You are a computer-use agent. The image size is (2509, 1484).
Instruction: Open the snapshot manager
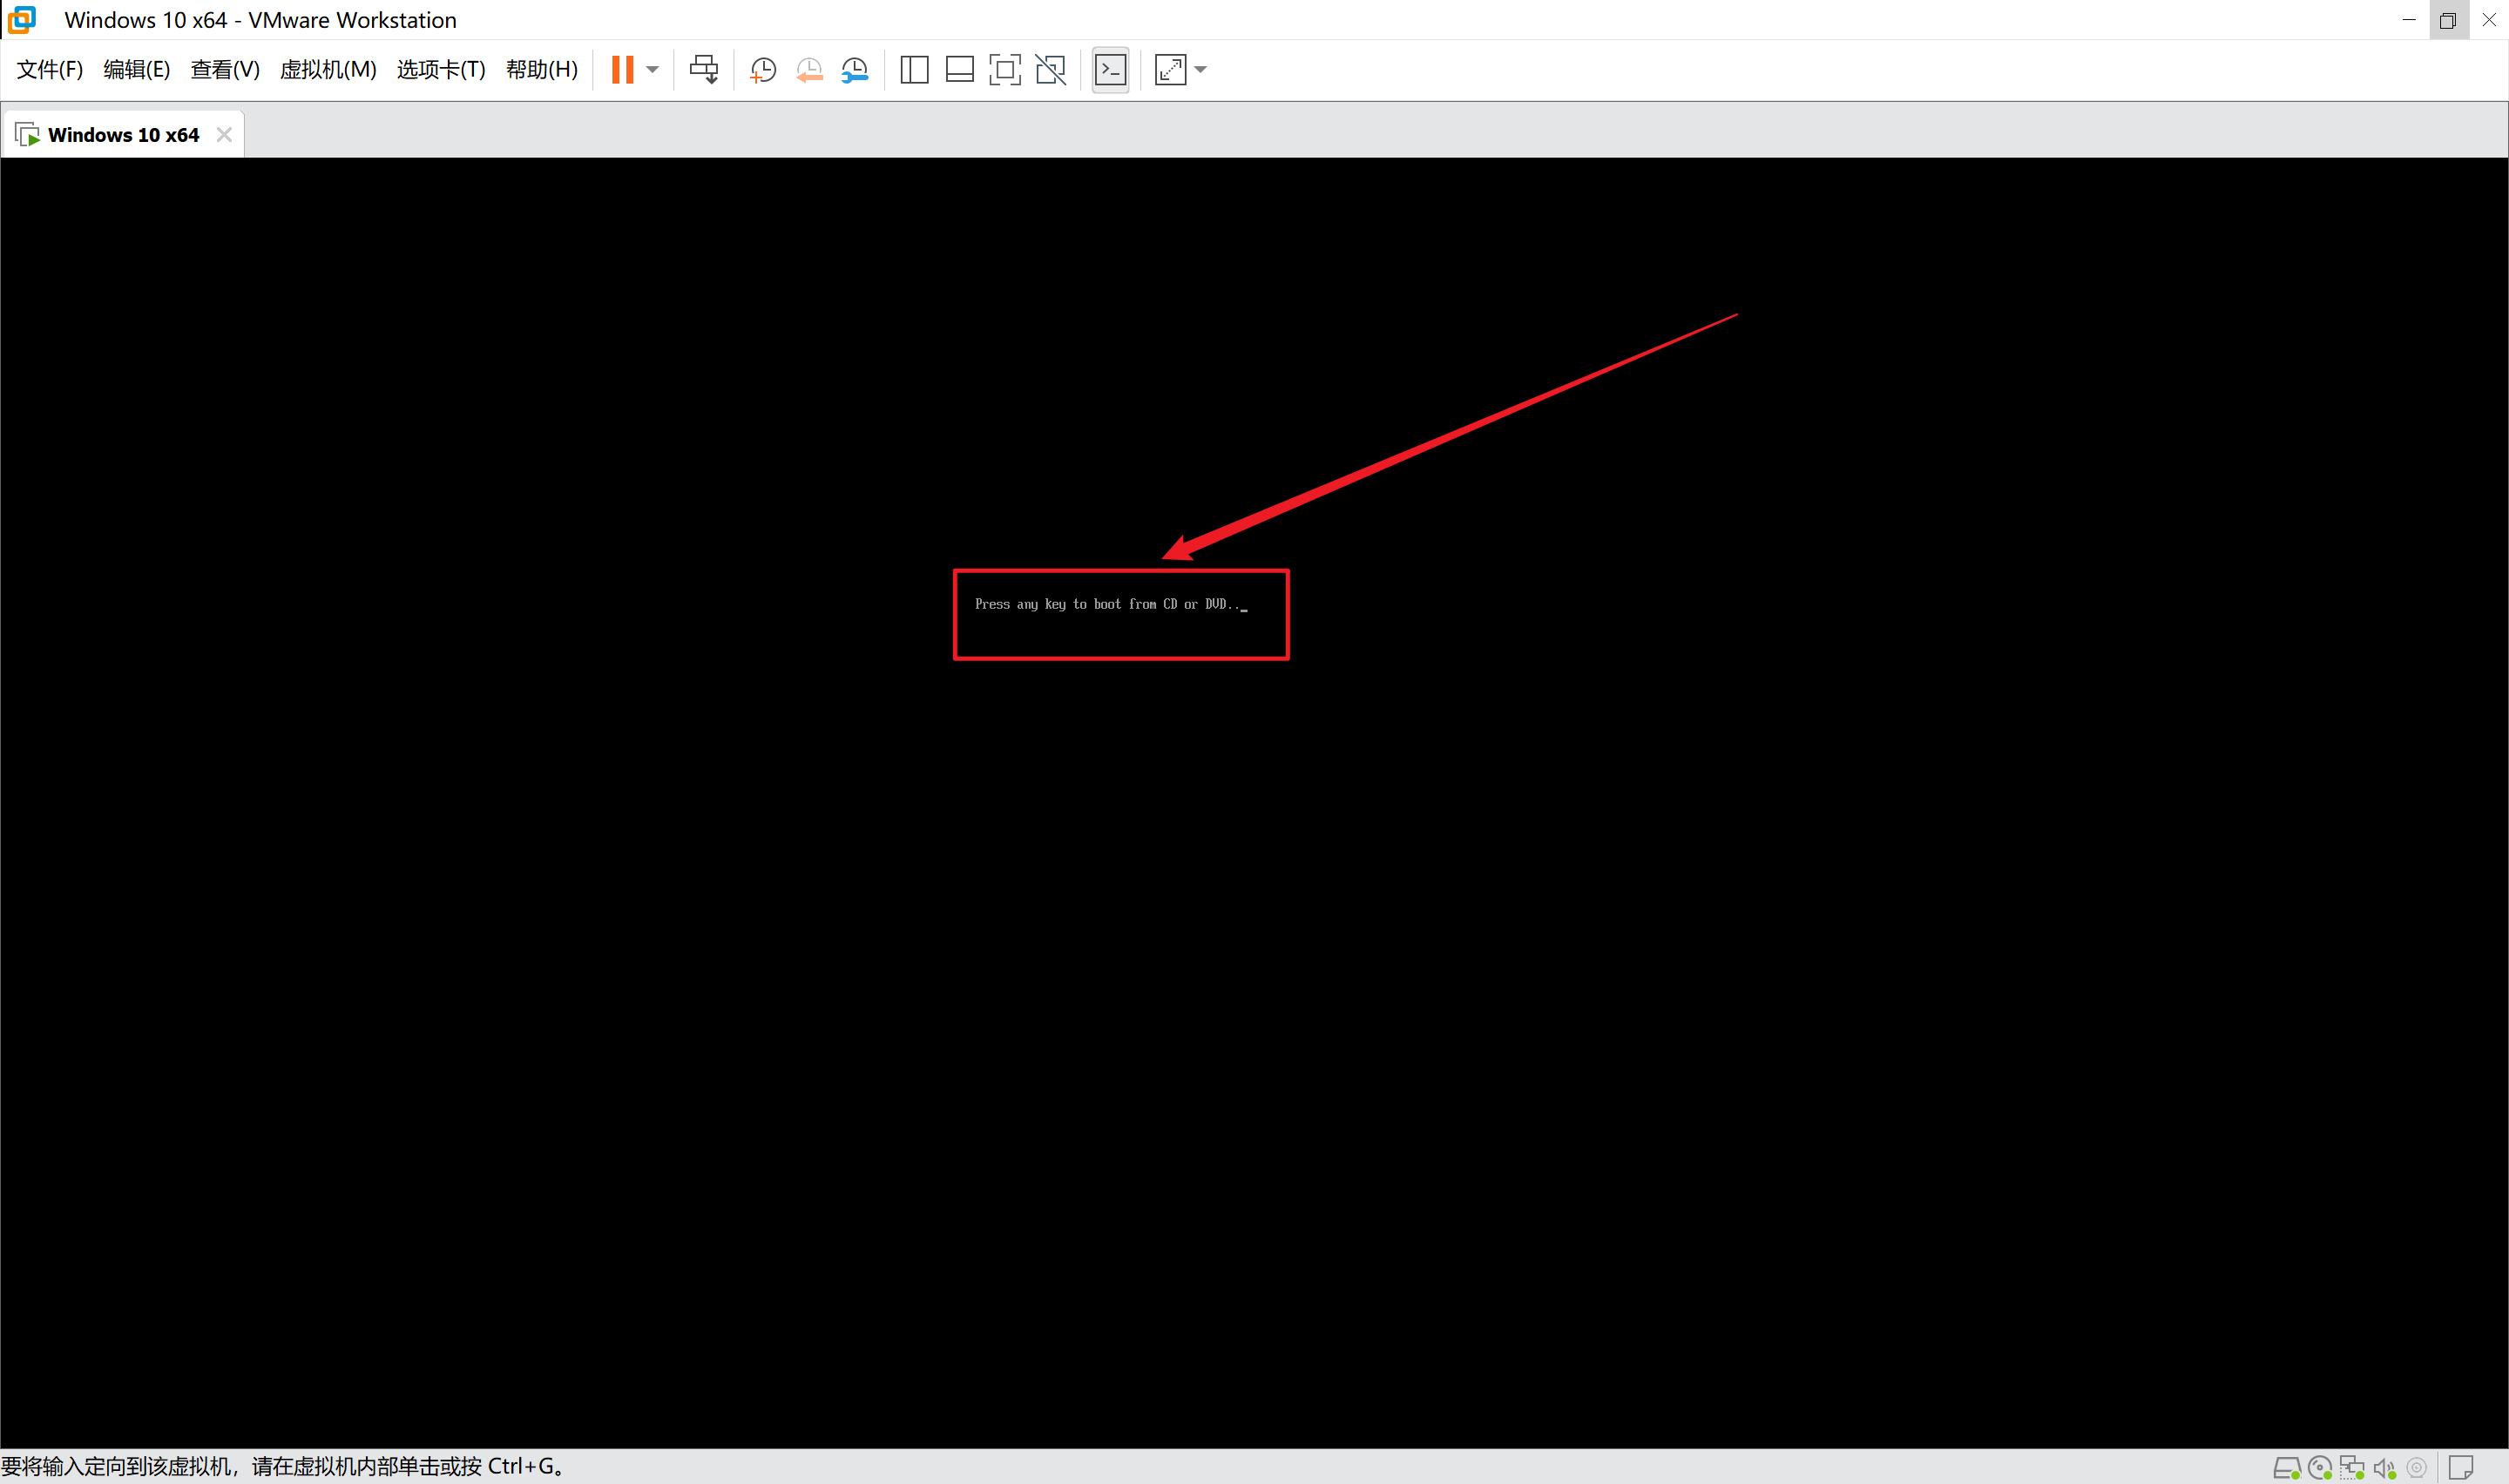point(855,69)
